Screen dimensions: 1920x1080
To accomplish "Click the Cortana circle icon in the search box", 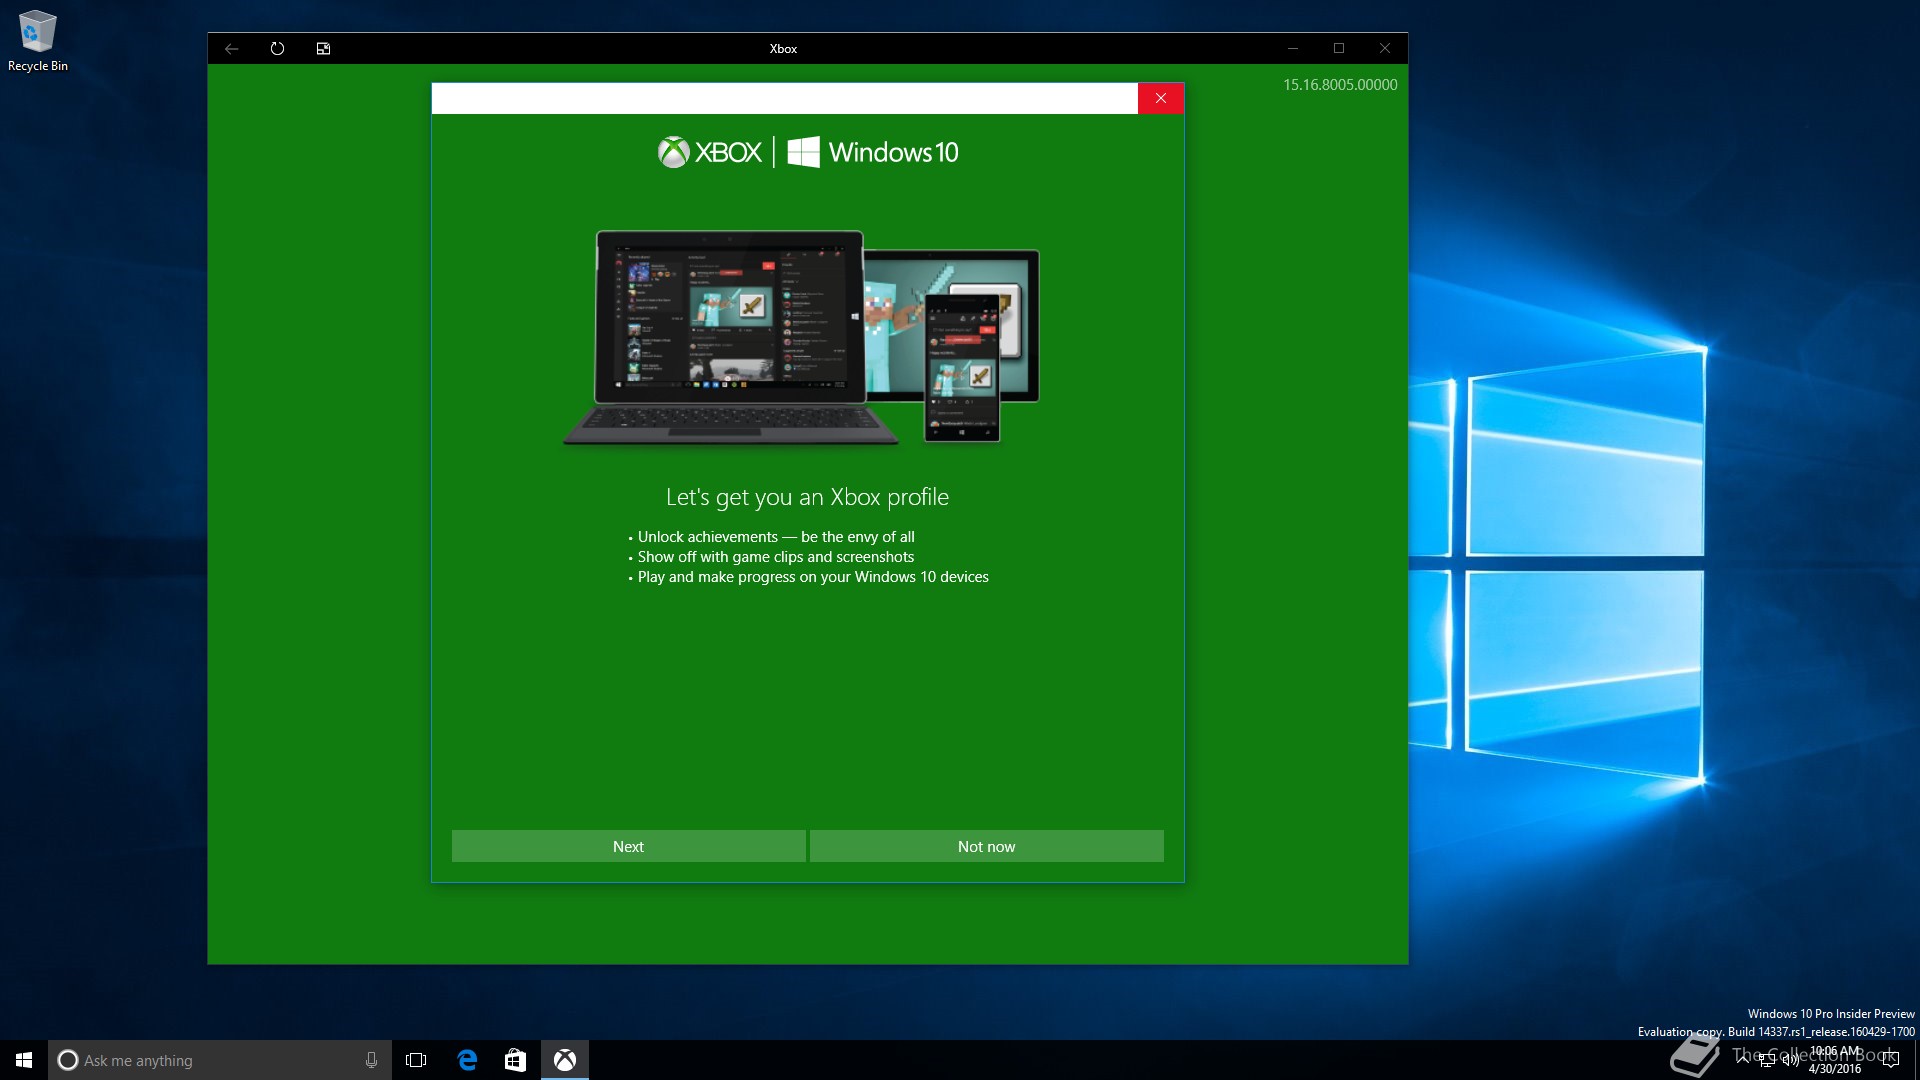I will pos(67,1060).
